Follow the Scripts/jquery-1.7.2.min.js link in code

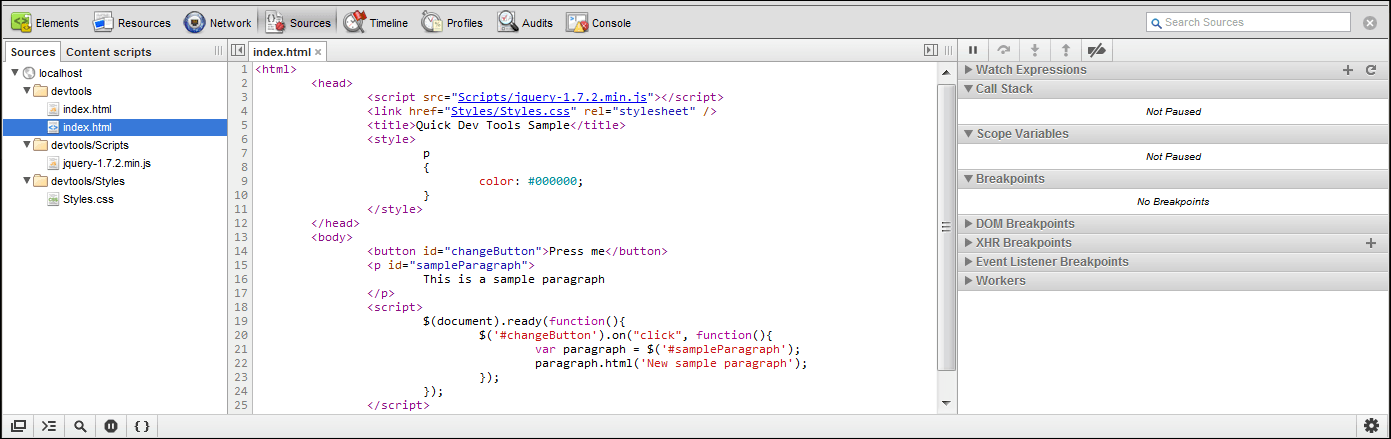[553, 97]
